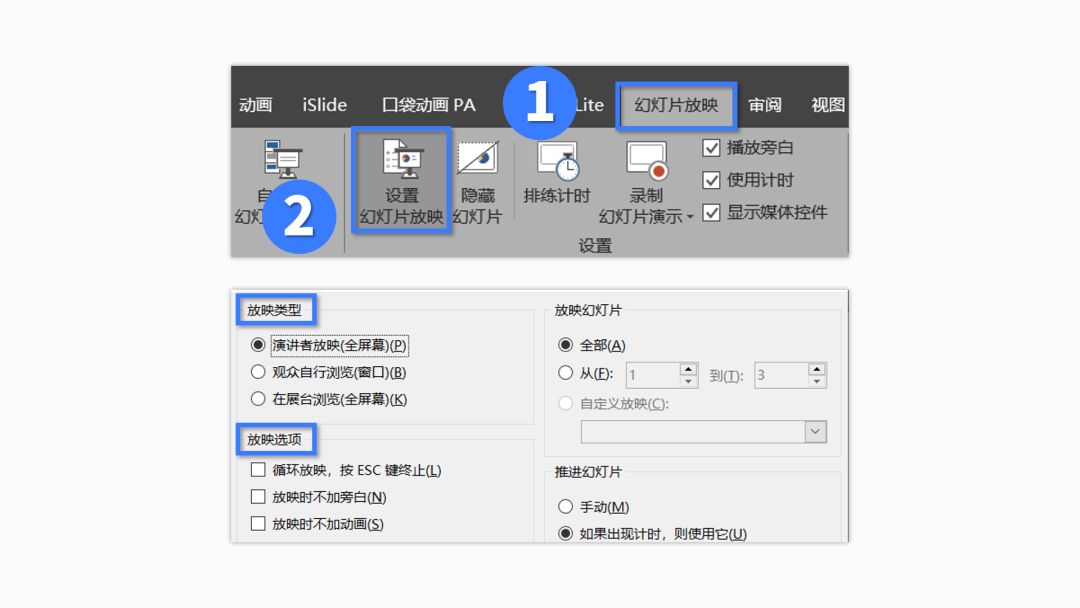Toggle the 显示媒体控件 checkbox

tap(712, 212)
